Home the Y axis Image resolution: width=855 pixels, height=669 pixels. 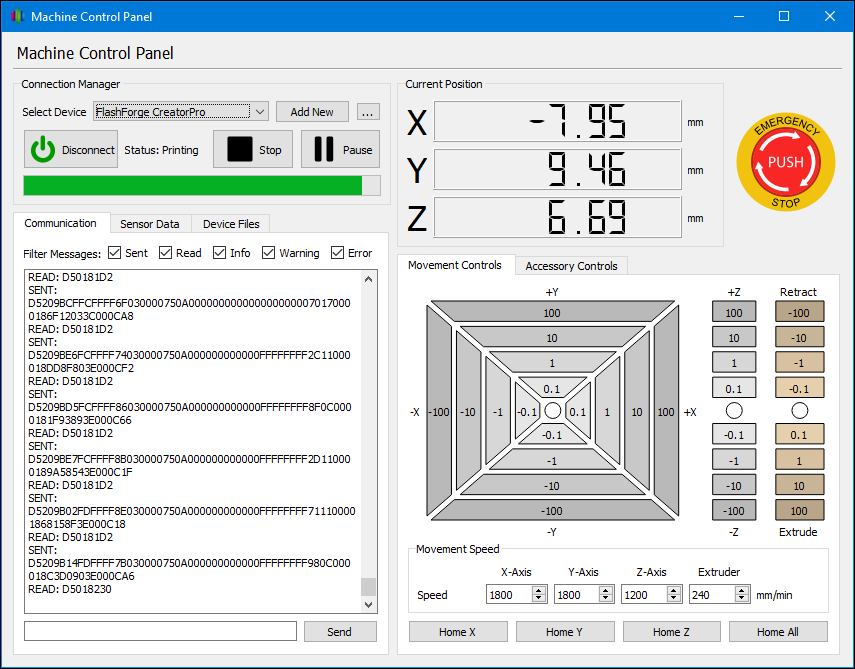(564, 631)
